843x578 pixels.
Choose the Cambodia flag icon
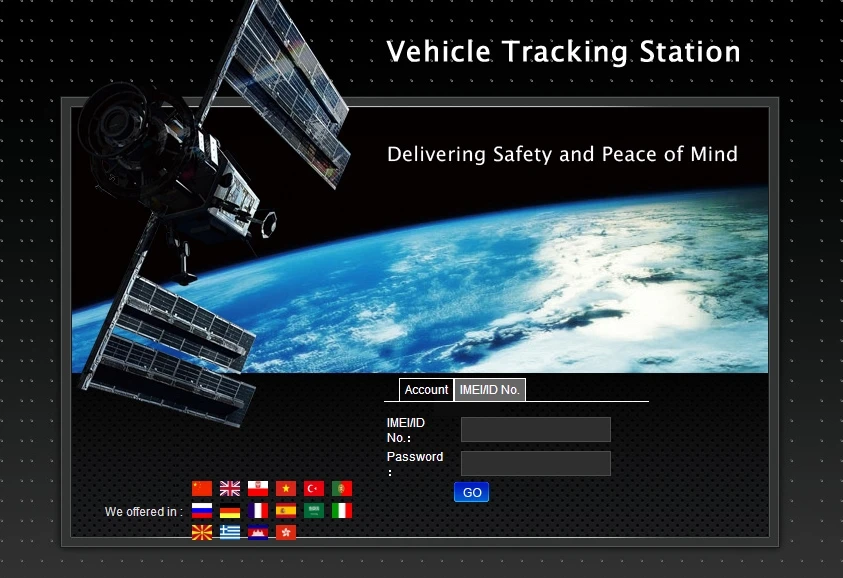(259, 532)
